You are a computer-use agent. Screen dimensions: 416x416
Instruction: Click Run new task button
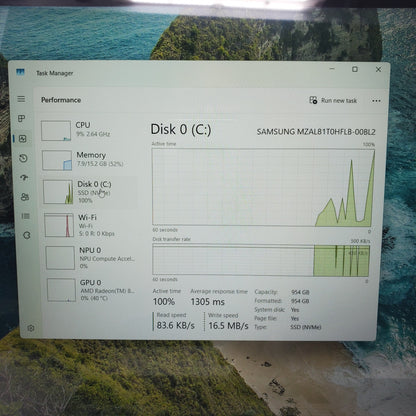[333, 100]
